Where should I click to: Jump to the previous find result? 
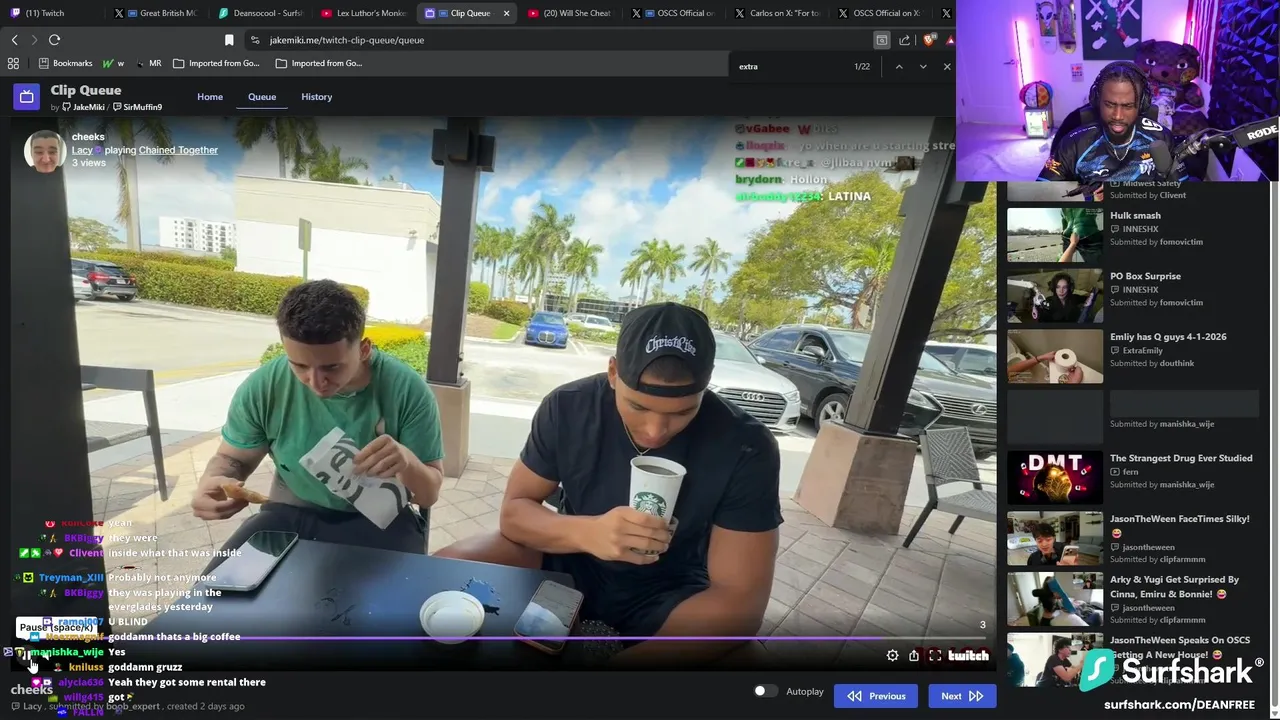pyautogui.click(x=898, y=66)
